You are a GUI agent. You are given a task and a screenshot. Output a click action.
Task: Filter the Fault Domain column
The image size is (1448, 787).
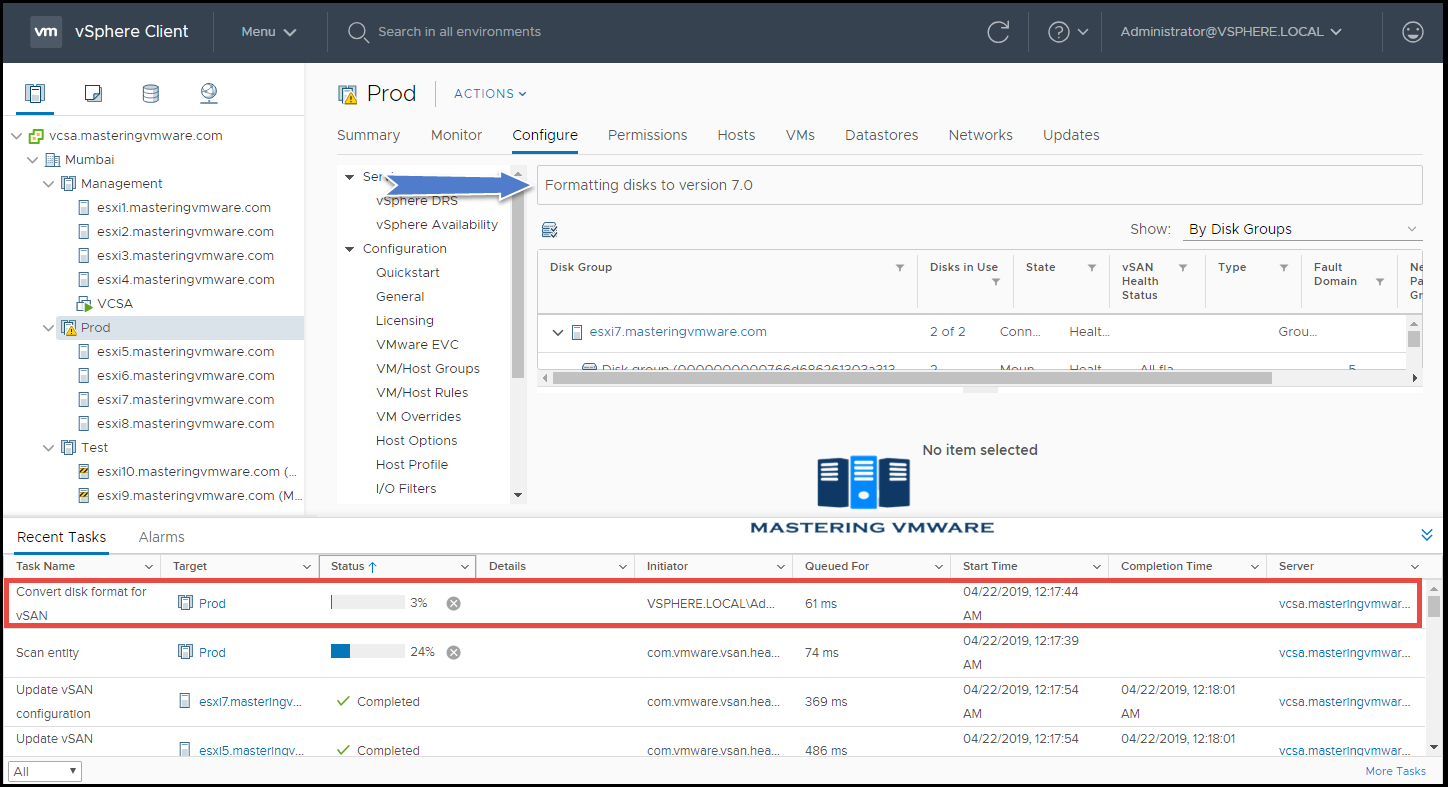(x=1380, y=282)
